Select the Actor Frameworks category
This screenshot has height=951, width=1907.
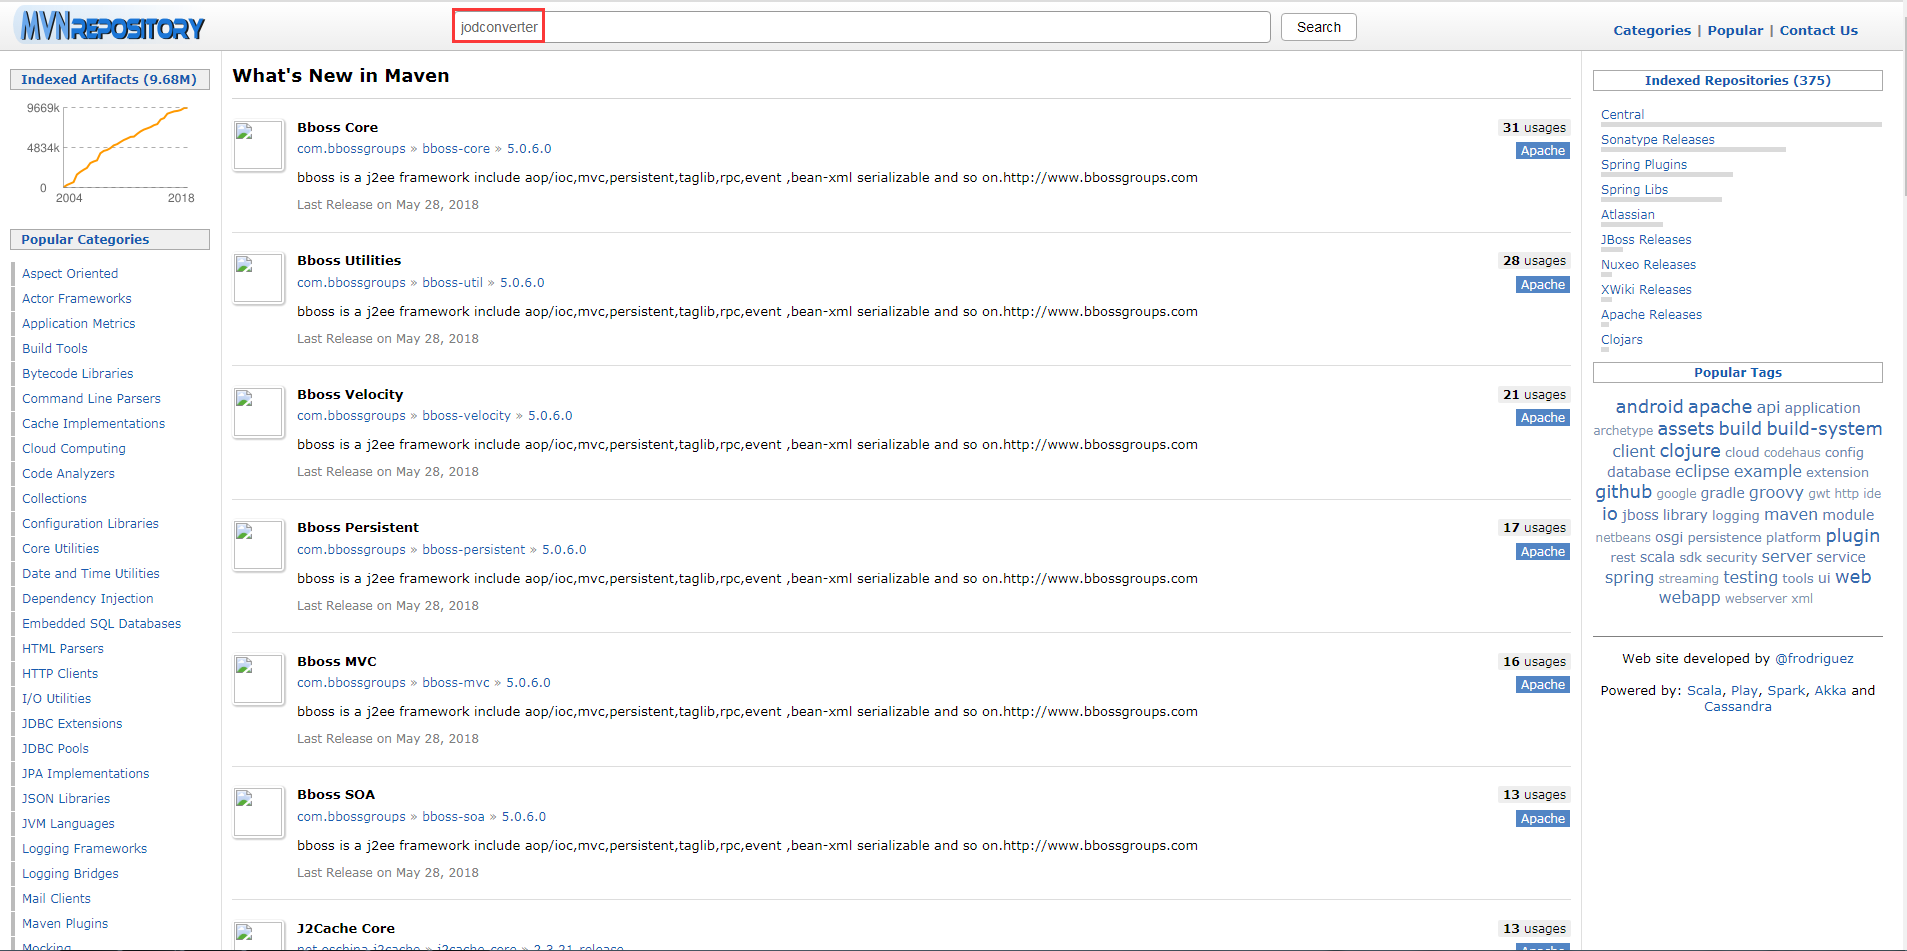[77, 298]
